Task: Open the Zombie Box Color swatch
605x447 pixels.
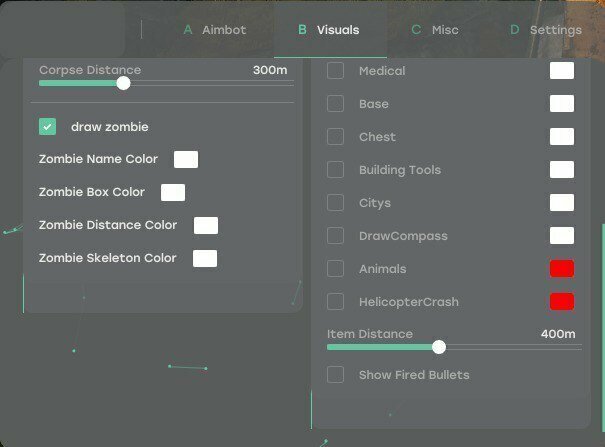Action: point(173,192)
